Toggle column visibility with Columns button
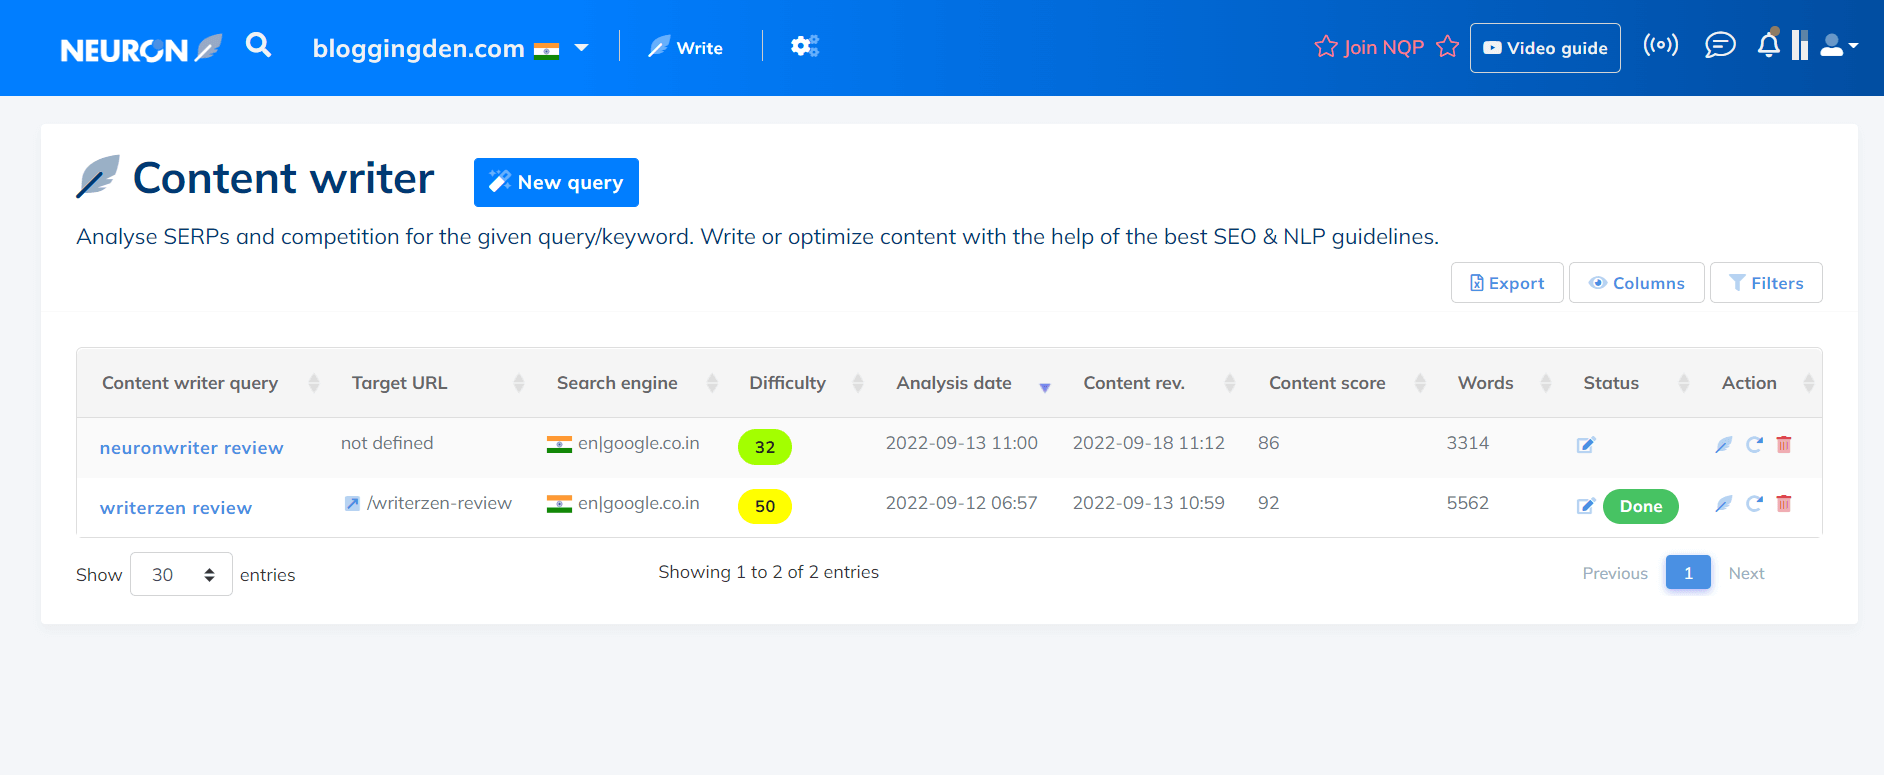The height and width of the screenshot is (775, 1884). click(x=1636, y=283)
